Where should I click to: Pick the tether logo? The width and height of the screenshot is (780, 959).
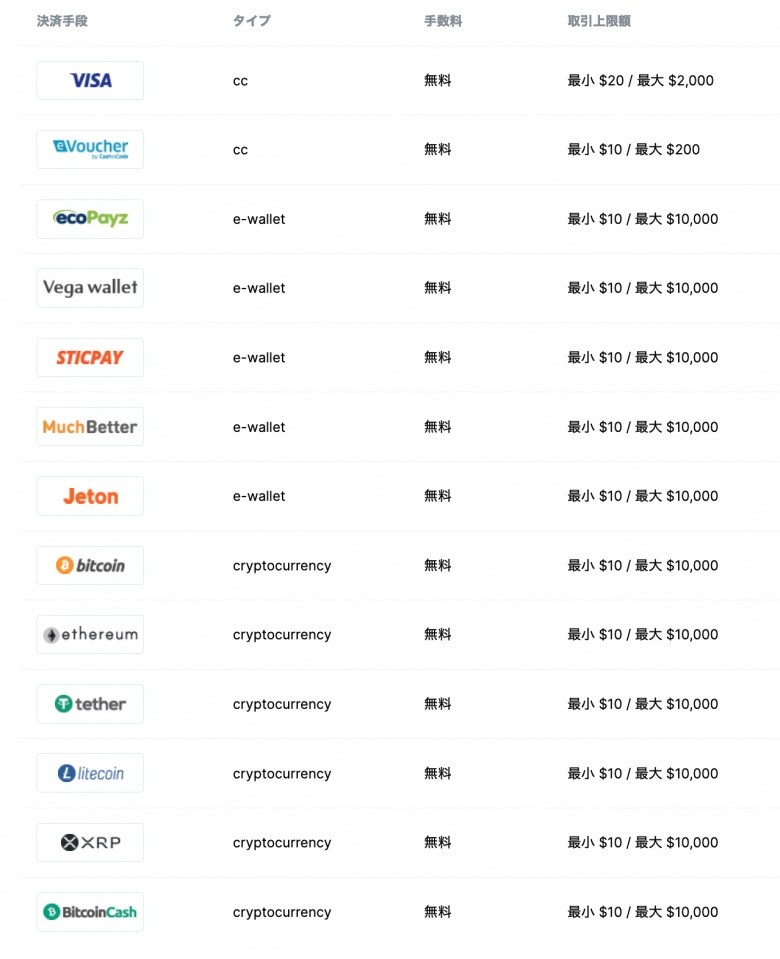click(90, 704)
